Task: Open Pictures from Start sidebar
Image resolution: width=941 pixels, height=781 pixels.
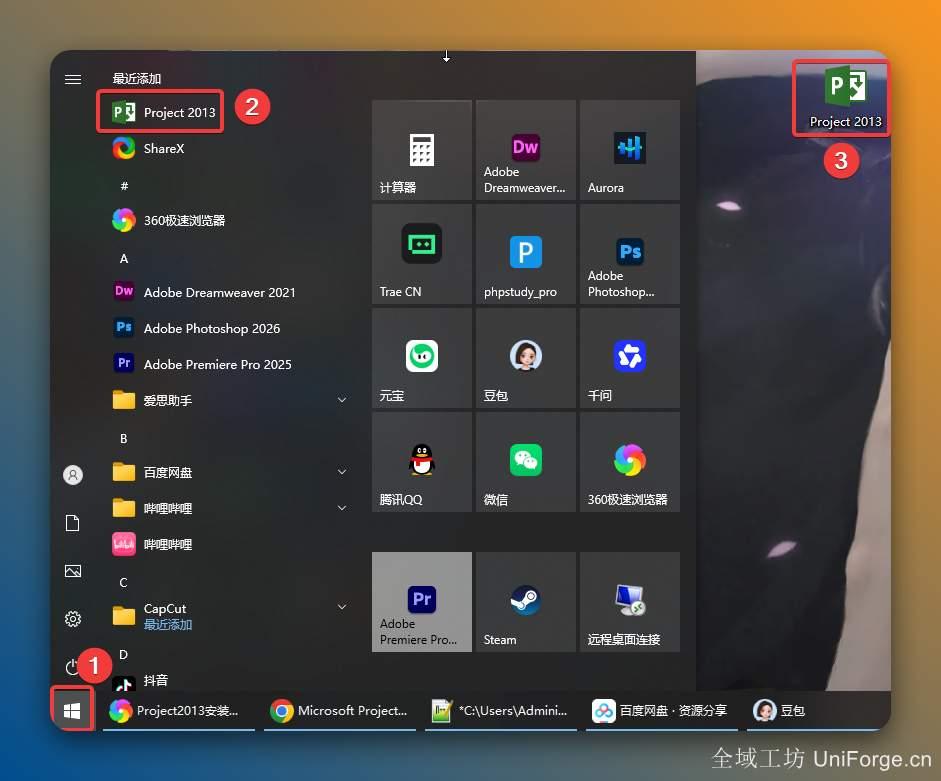Action: [73, 571]
